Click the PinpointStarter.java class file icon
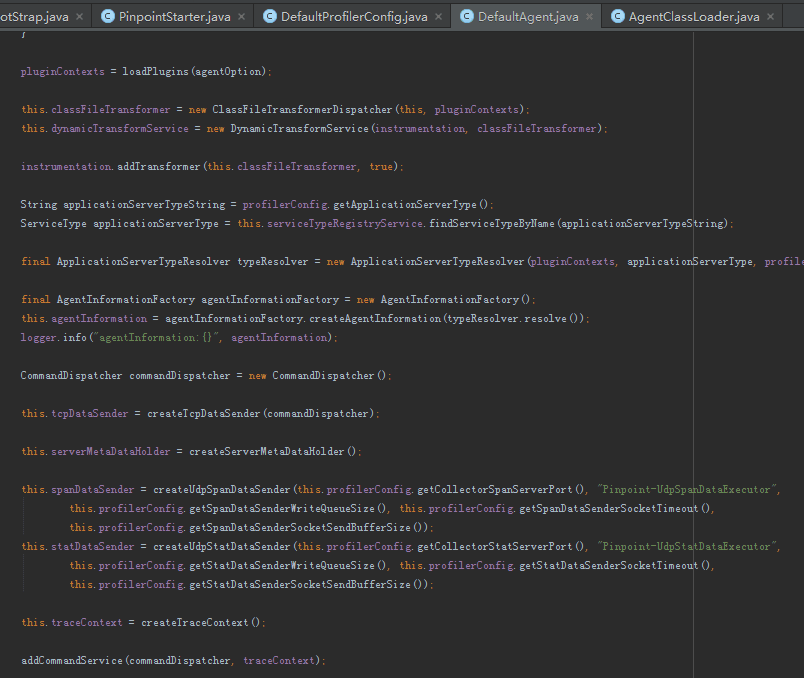 click(x=106, y=16)
